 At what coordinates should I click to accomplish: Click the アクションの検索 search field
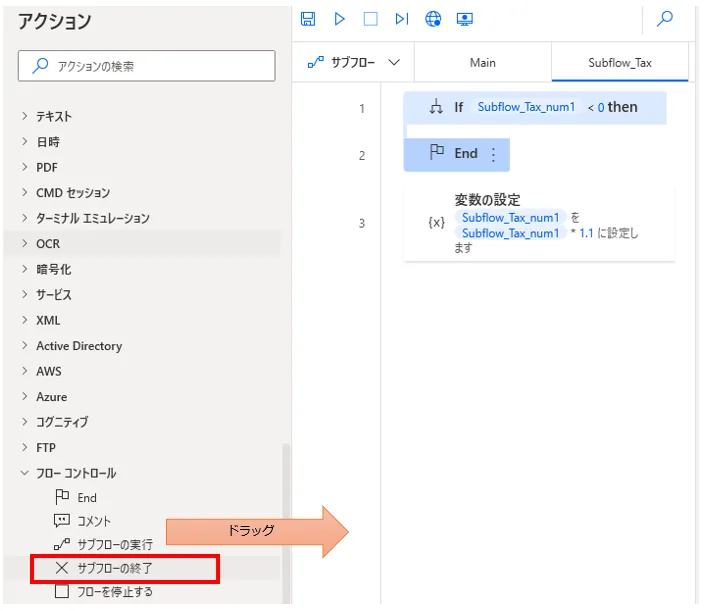[147, 67]
